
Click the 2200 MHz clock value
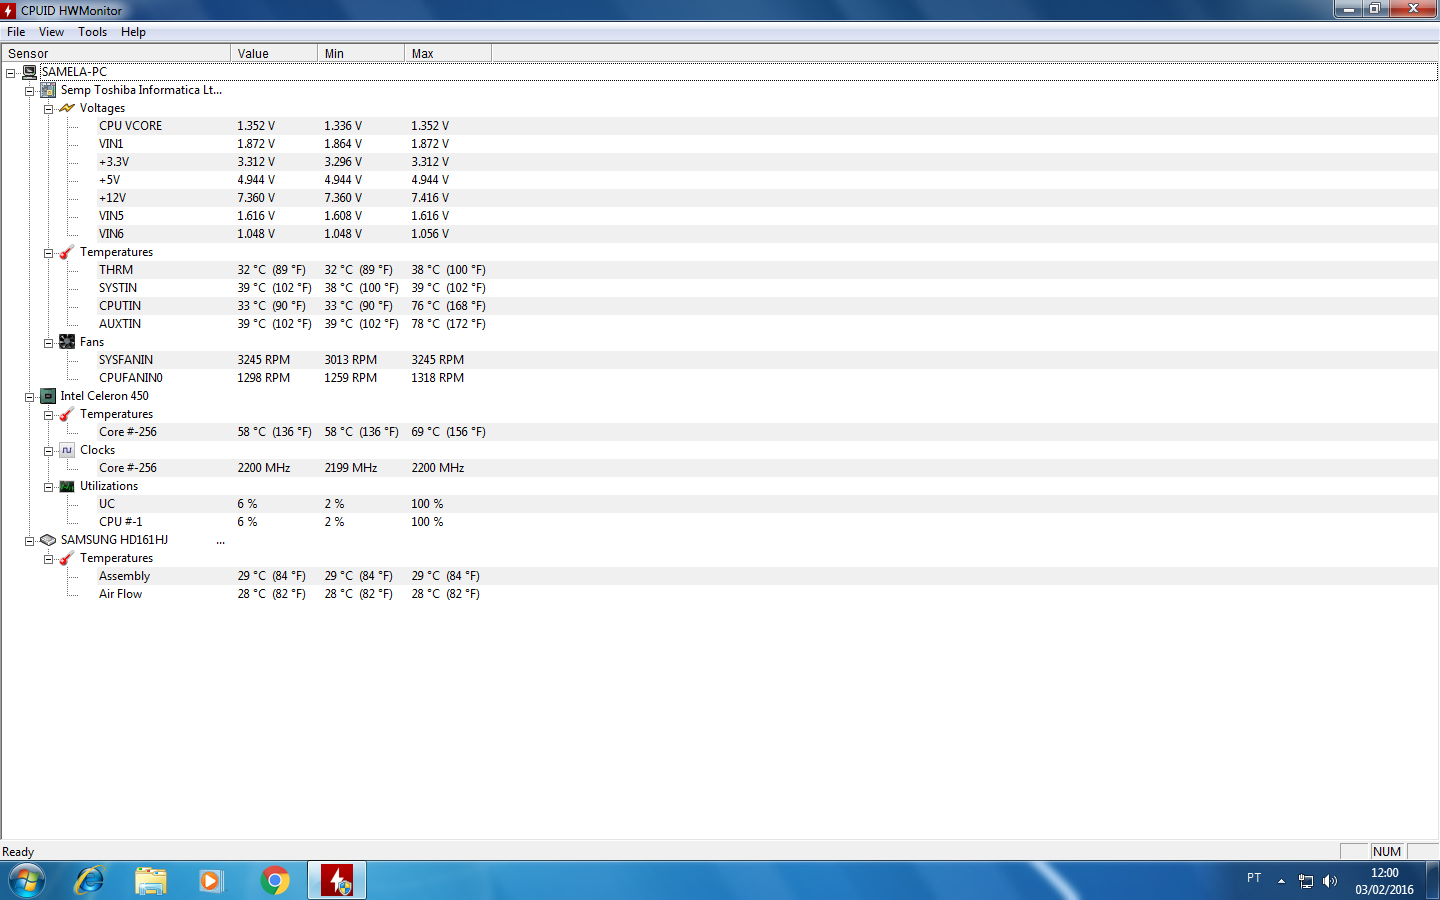tap(264, 468)
